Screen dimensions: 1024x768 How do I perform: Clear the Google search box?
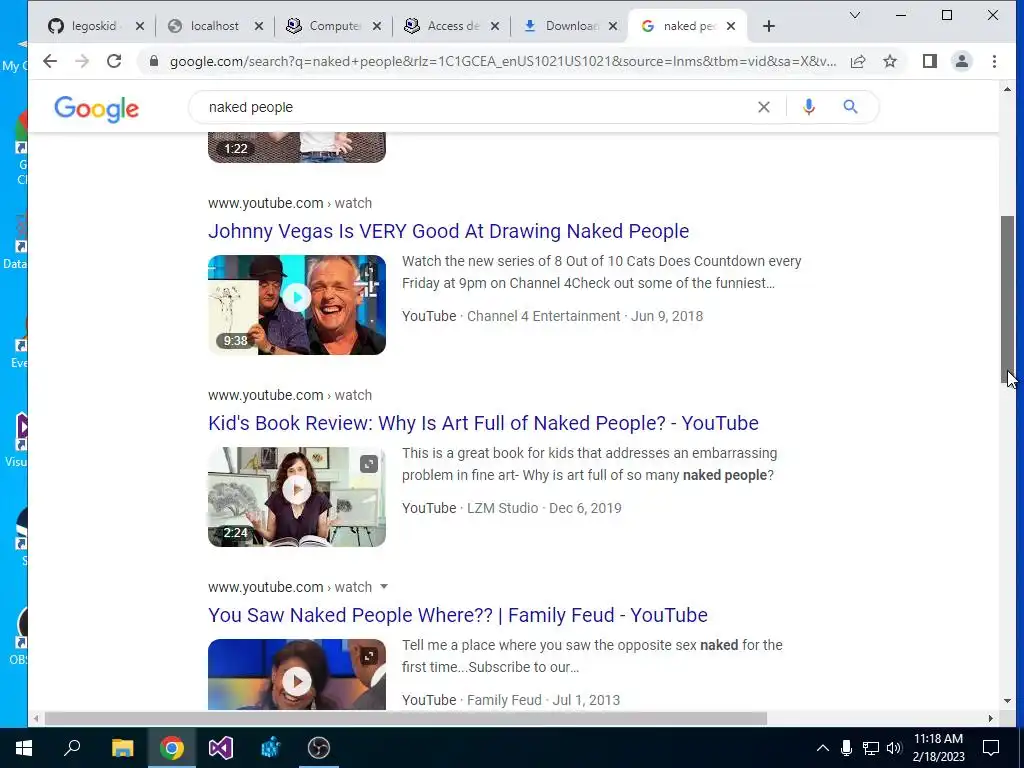(x=763, y=107)
